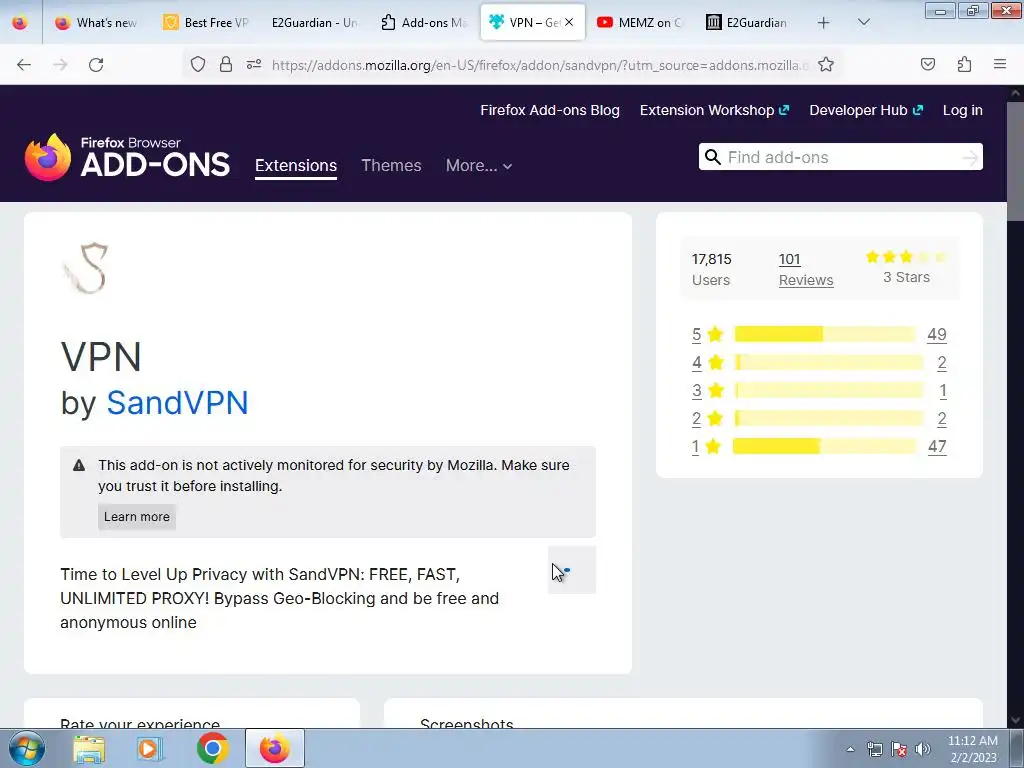
Task: Expand the More… dropdown menu
Action: [479, 165]
